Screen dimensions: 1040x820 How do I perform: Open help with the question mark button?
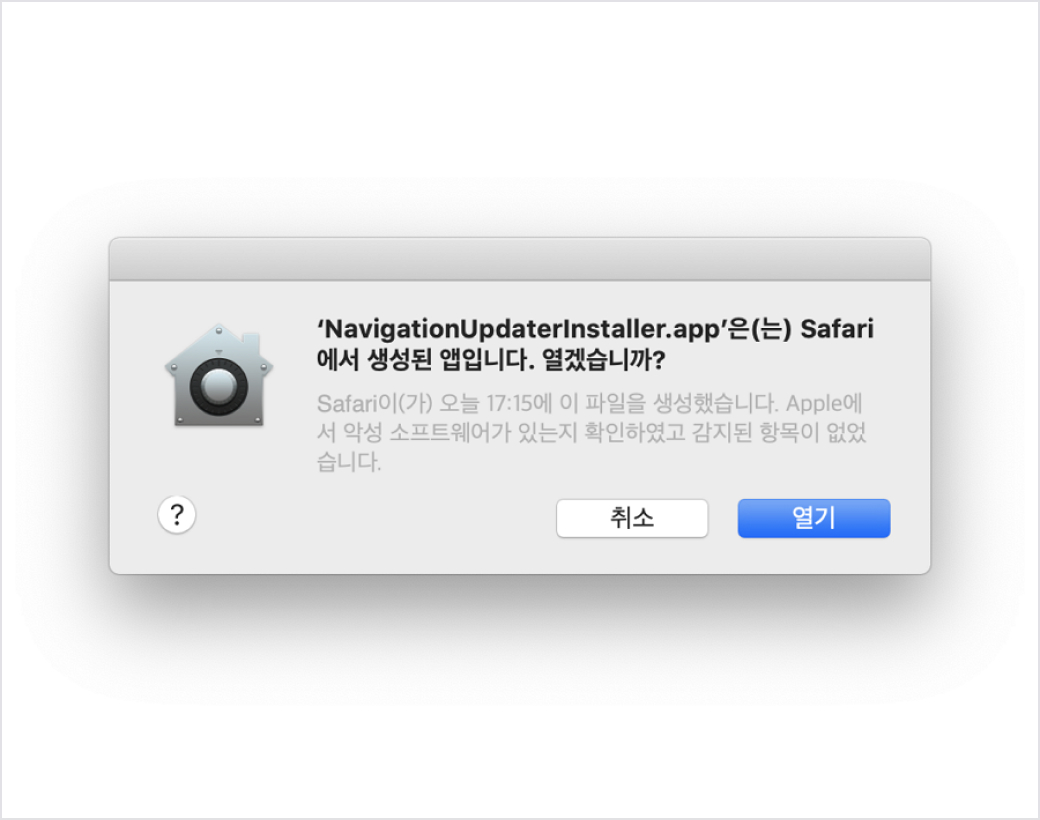[x=176, y=515]
